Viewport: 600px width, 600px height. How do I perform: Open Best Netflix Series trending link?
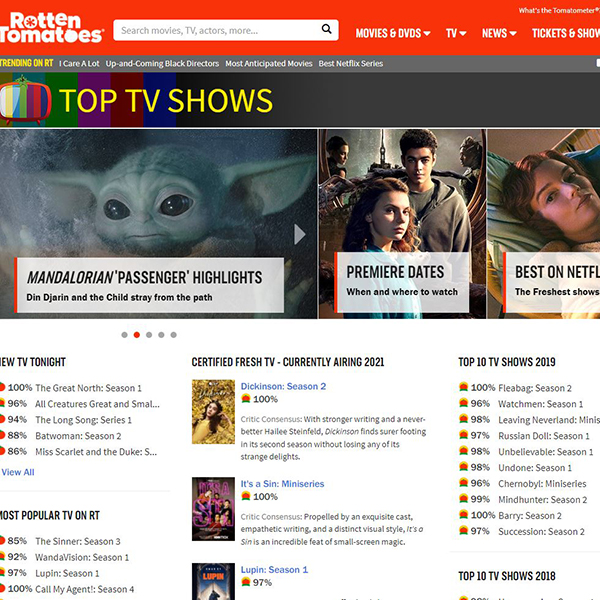pos(351,64)
